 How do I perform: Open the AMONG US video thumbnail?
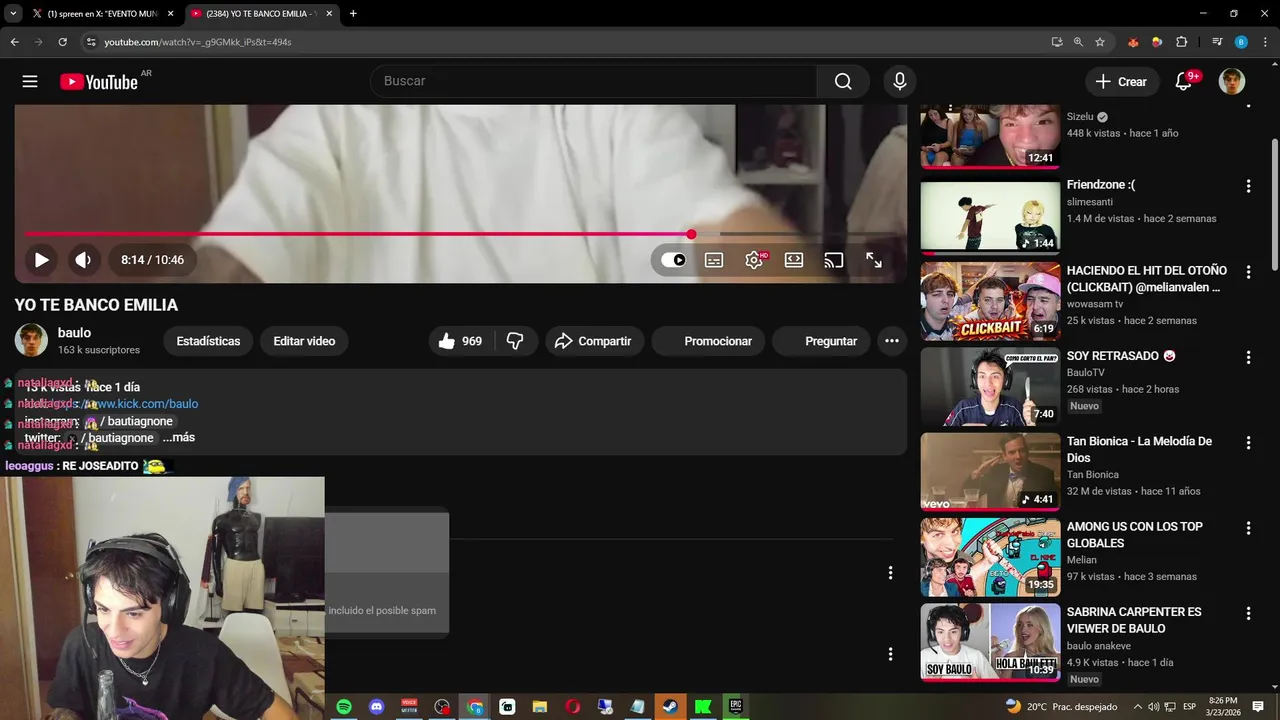point(990,557)
